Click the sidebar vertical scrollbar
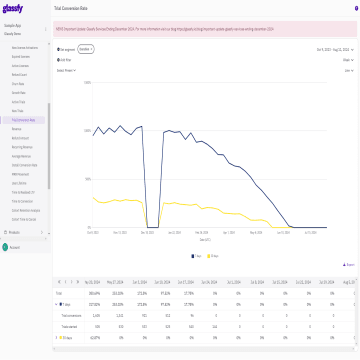 pyautogui.click(x=49, y=146)
